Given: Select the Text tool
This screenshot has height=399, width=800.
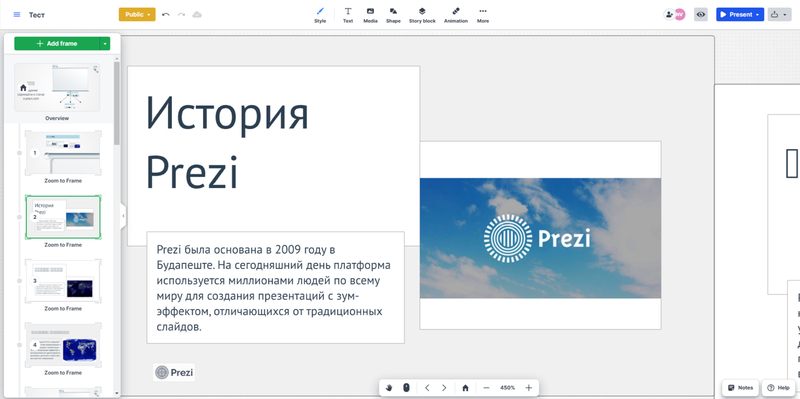Looking at the screenshot, I should (x=348, y=15).
